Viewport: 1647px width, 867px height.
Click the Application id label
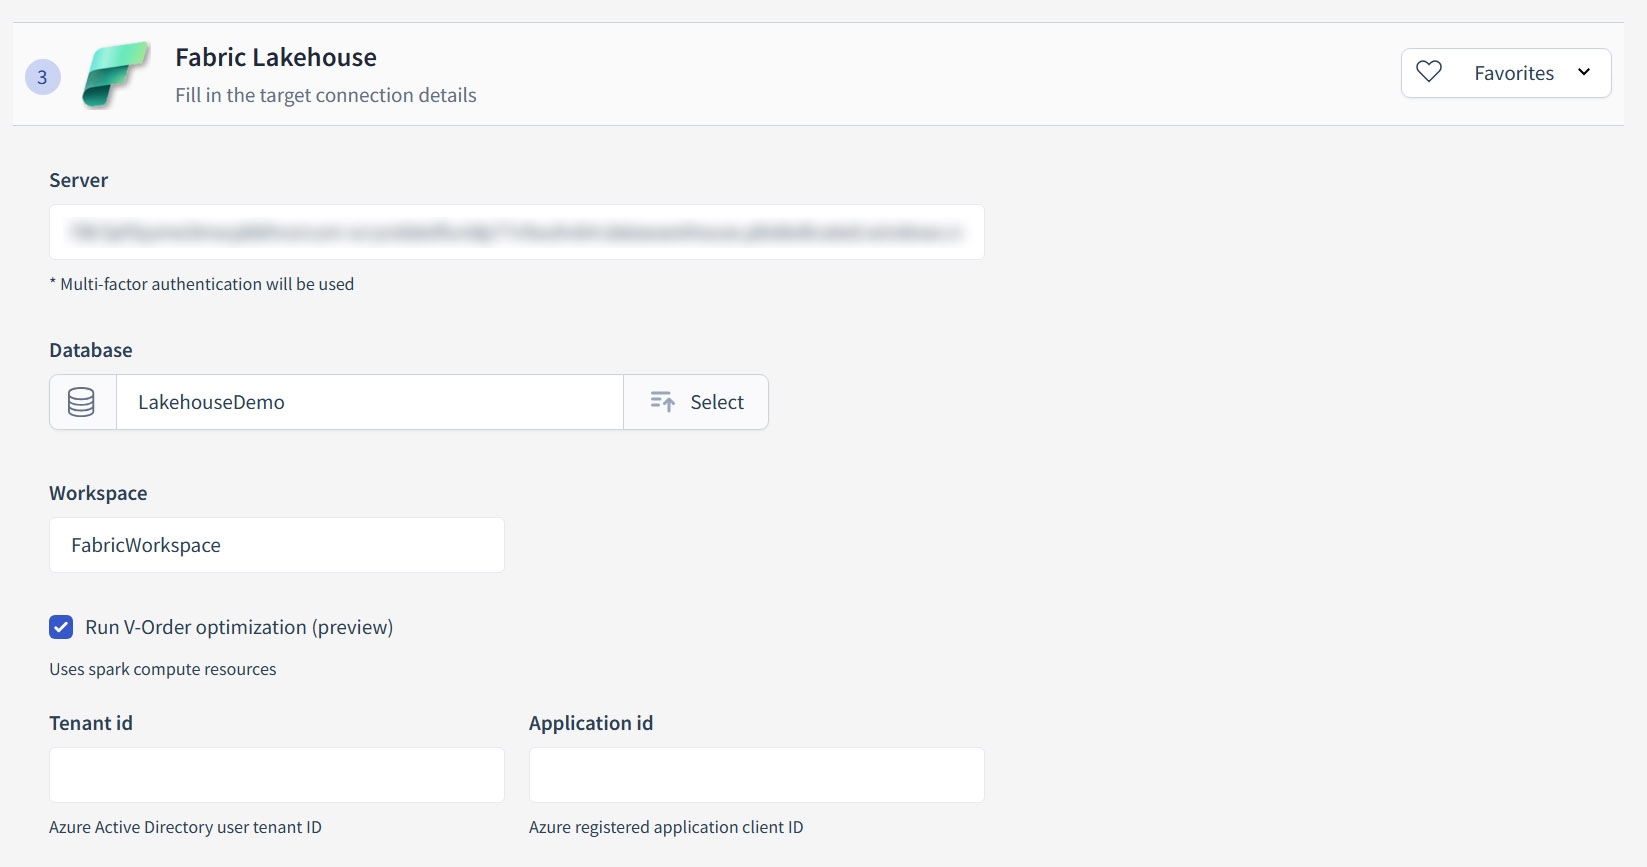tap(591, 723)
